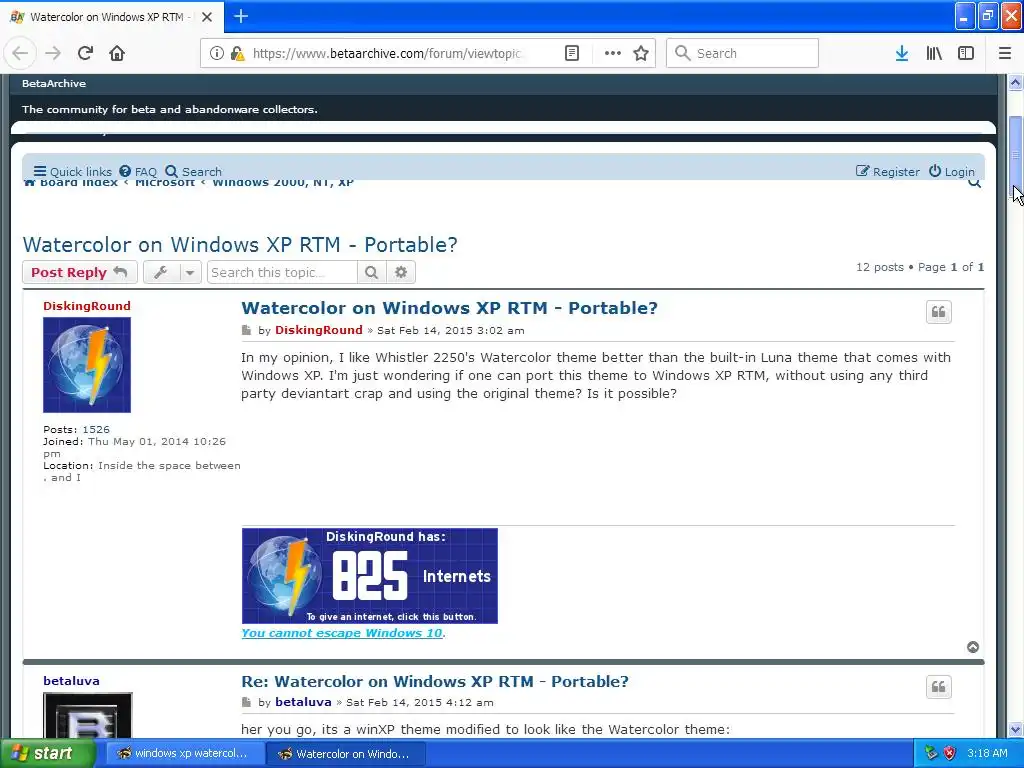This screenshot has width=1024, height=768.
Task: Click the forum search magnifier at right of breadcrumbs
Action: [x=974, y=184]
